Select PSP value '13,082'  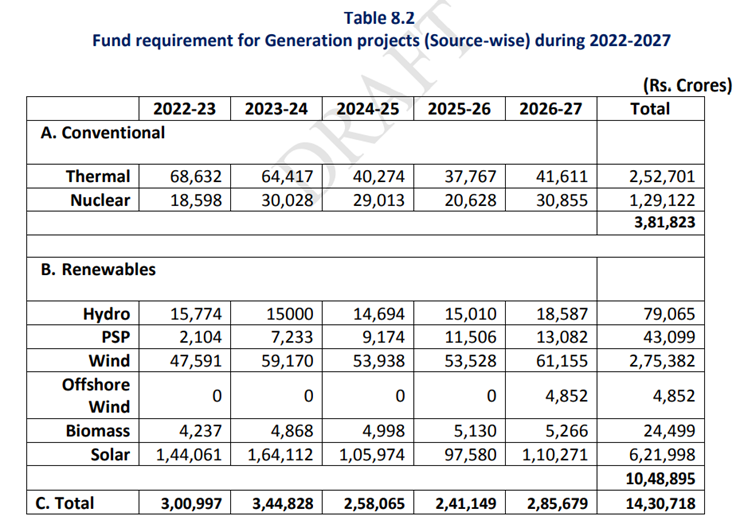coord(562,337)
